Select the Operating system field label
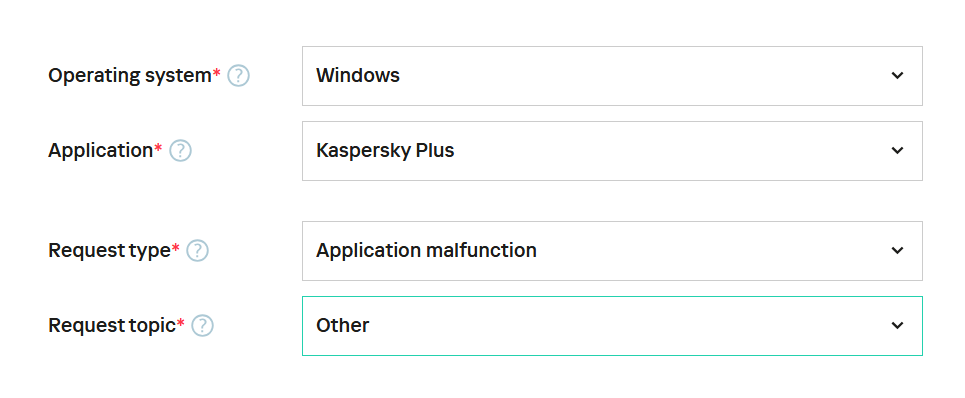Viewport: 965px width, 398px height. point(130,76)
